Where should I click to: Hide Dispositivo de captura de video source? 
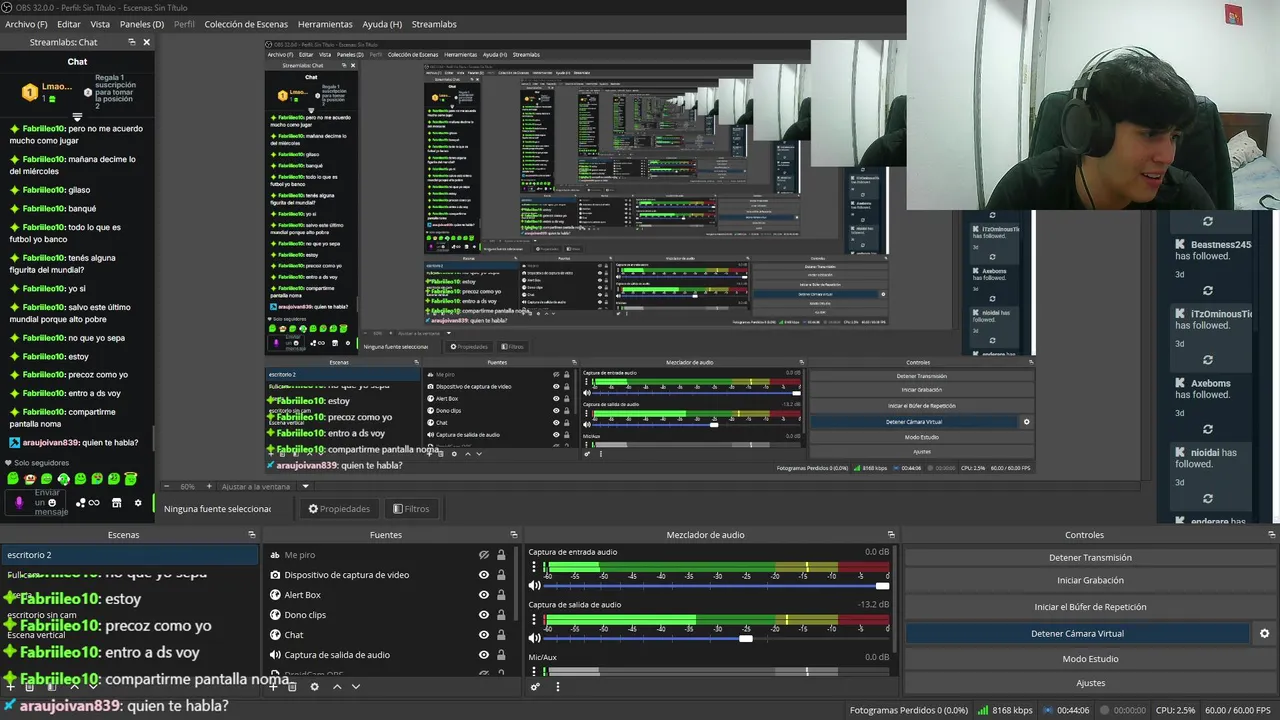tap(484, 575)
